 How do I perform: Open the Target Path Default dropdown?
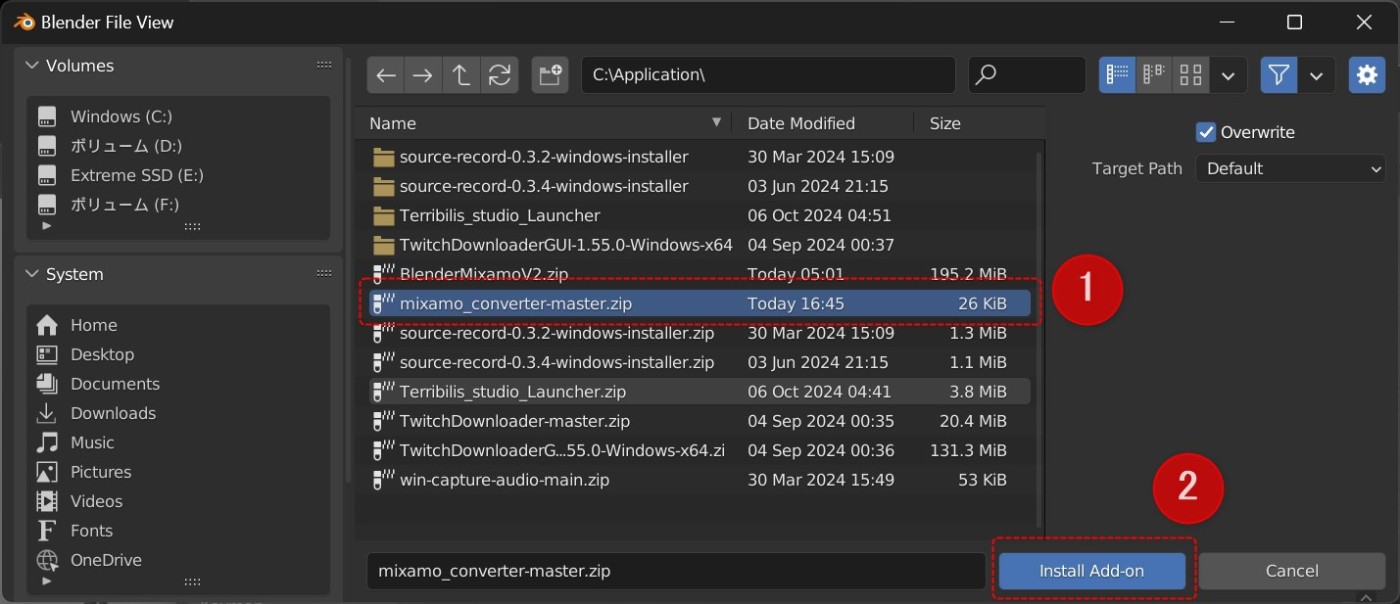pos(1290,168)
